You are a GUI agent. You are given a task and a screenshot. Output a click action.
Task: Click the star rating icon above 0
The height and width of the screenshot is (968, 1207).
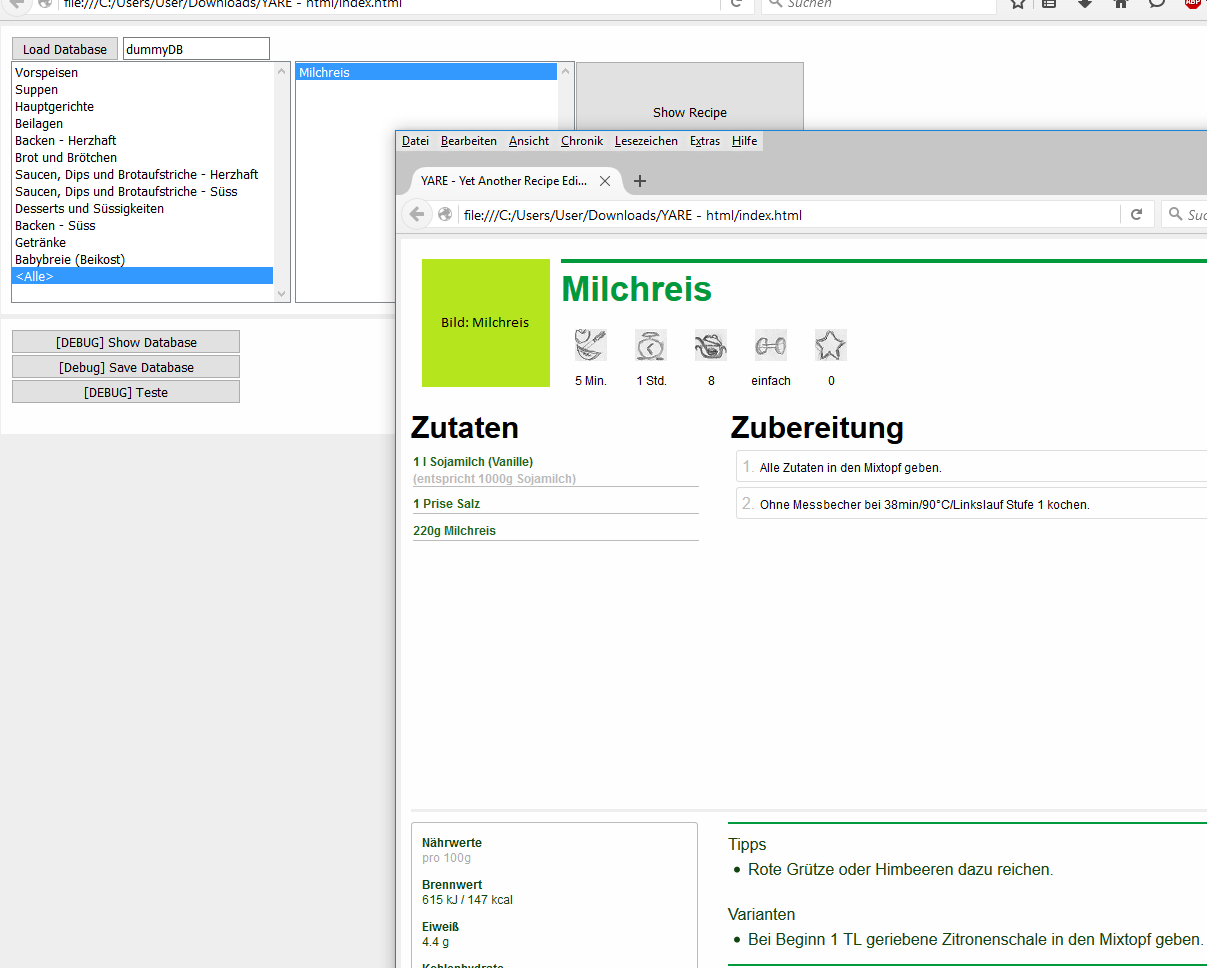tap(831, 345)
